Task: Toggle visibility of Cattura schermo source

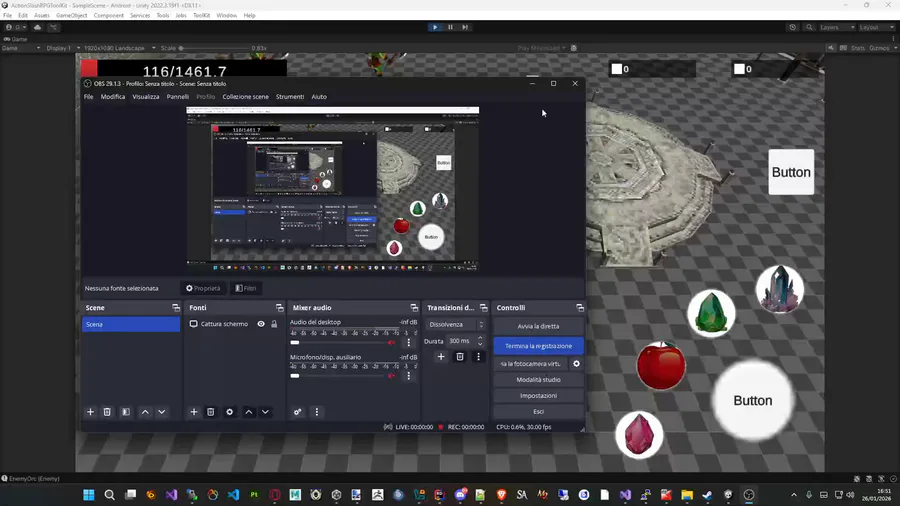Action: (261, 324)
